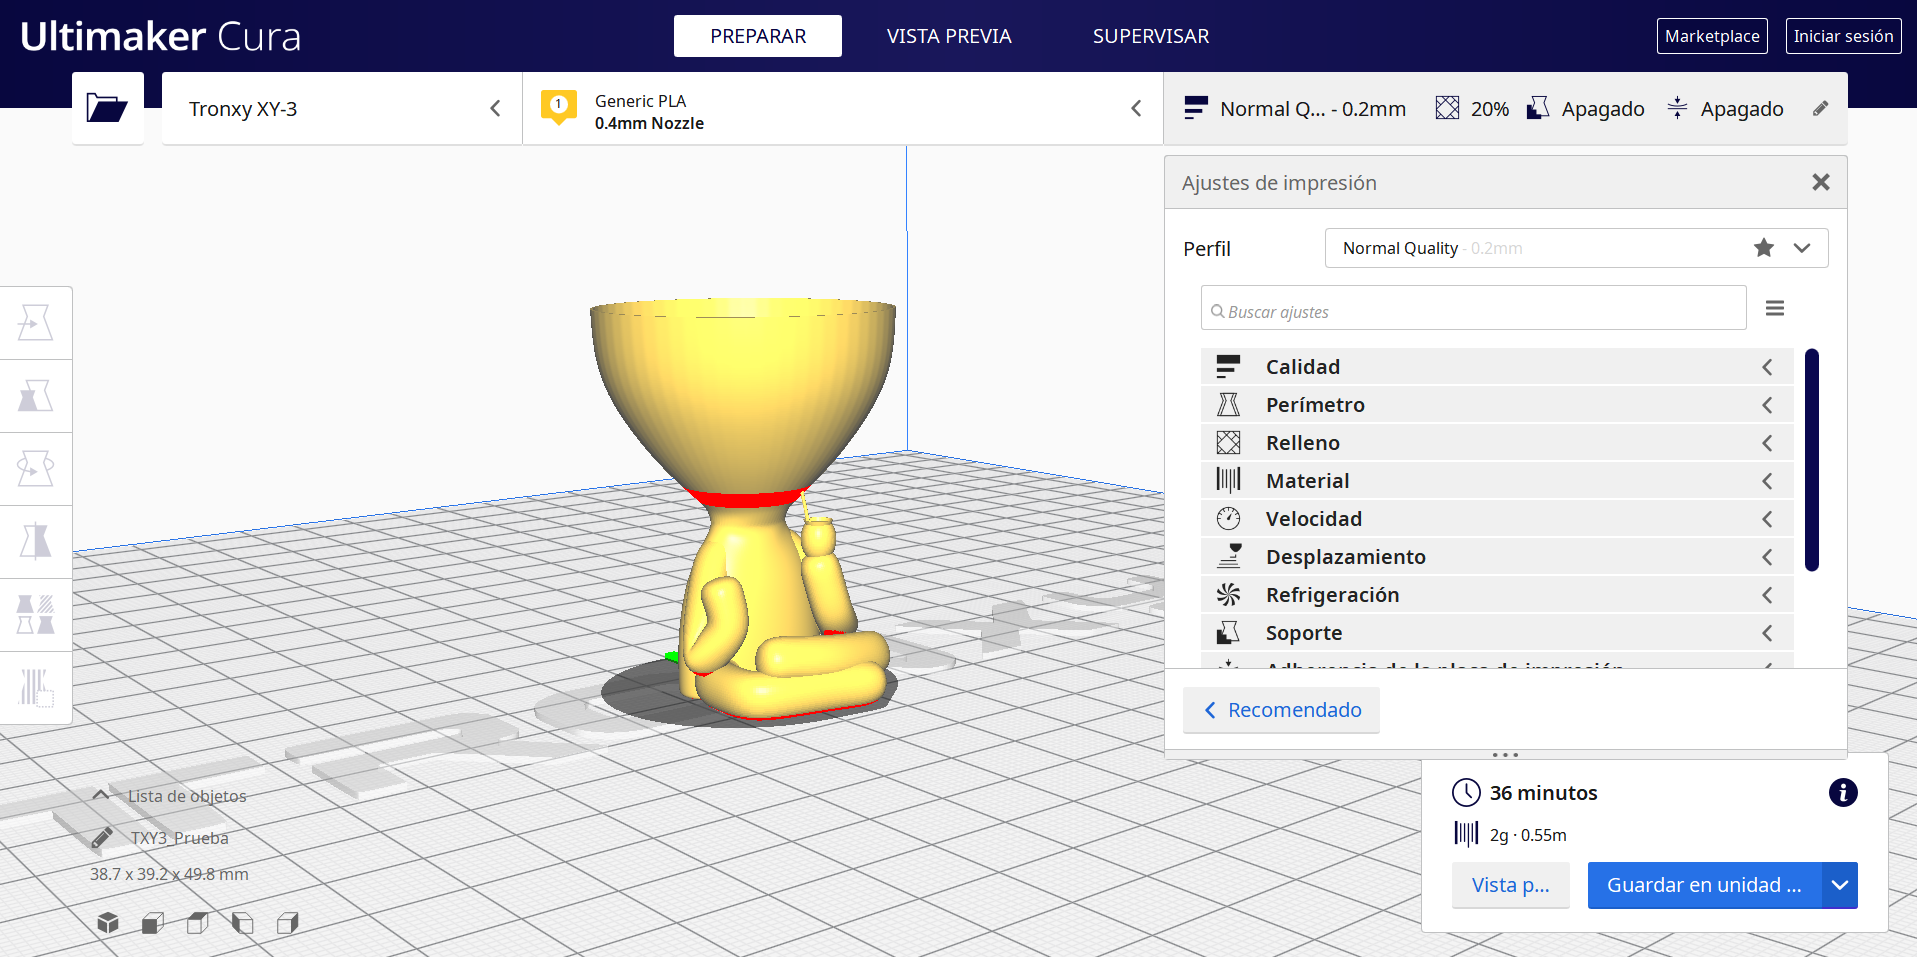
Task: Click the adhesion icon in summary bar
Action: 1678,108
